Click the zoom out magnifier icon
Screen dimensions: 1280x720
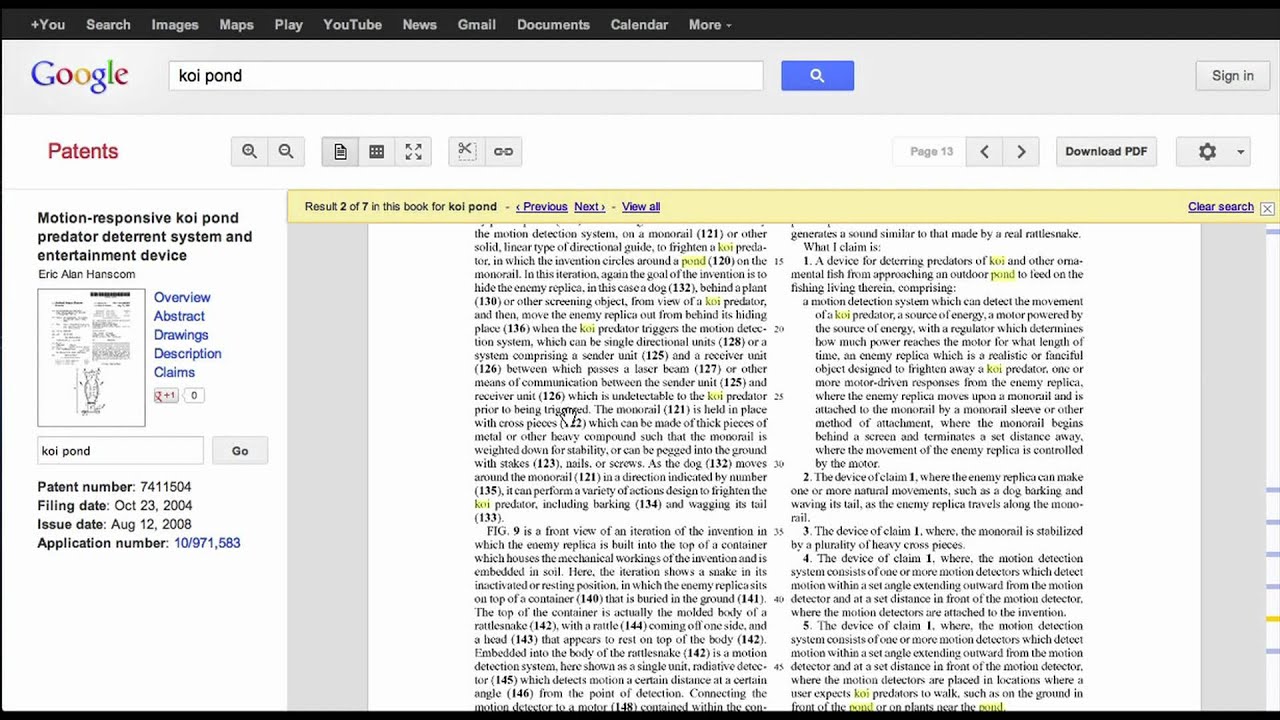(x=286, y=151)
